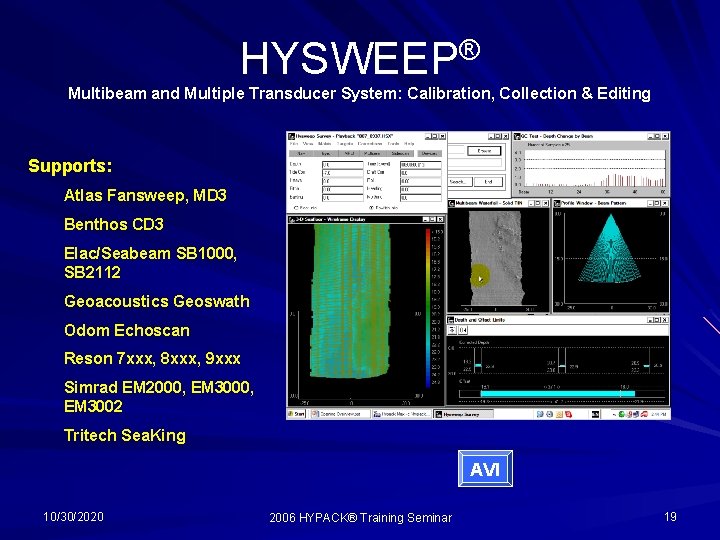The image size is (720, 540).
Task: Open the File menu in Hysweep Survey
Action: [294, 144]
